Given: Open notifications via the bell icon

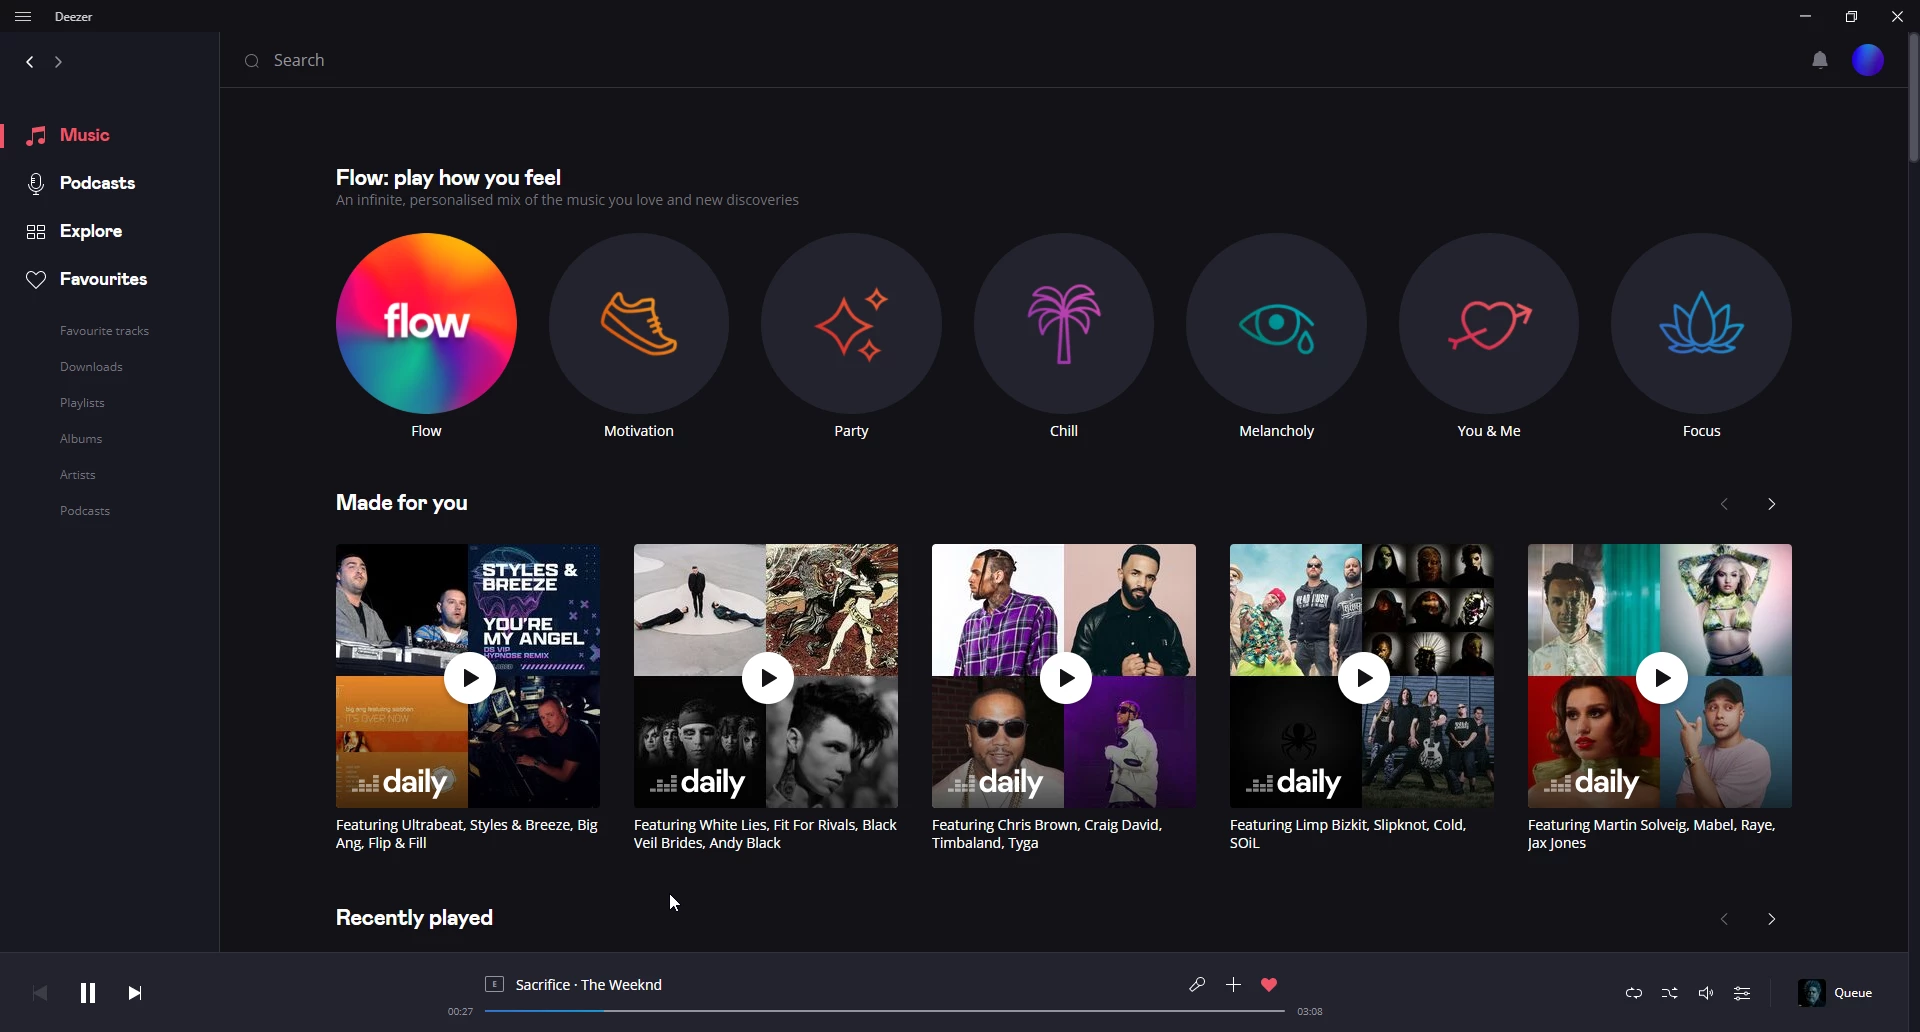Looking at the screenshot, I should [1819, 60].
